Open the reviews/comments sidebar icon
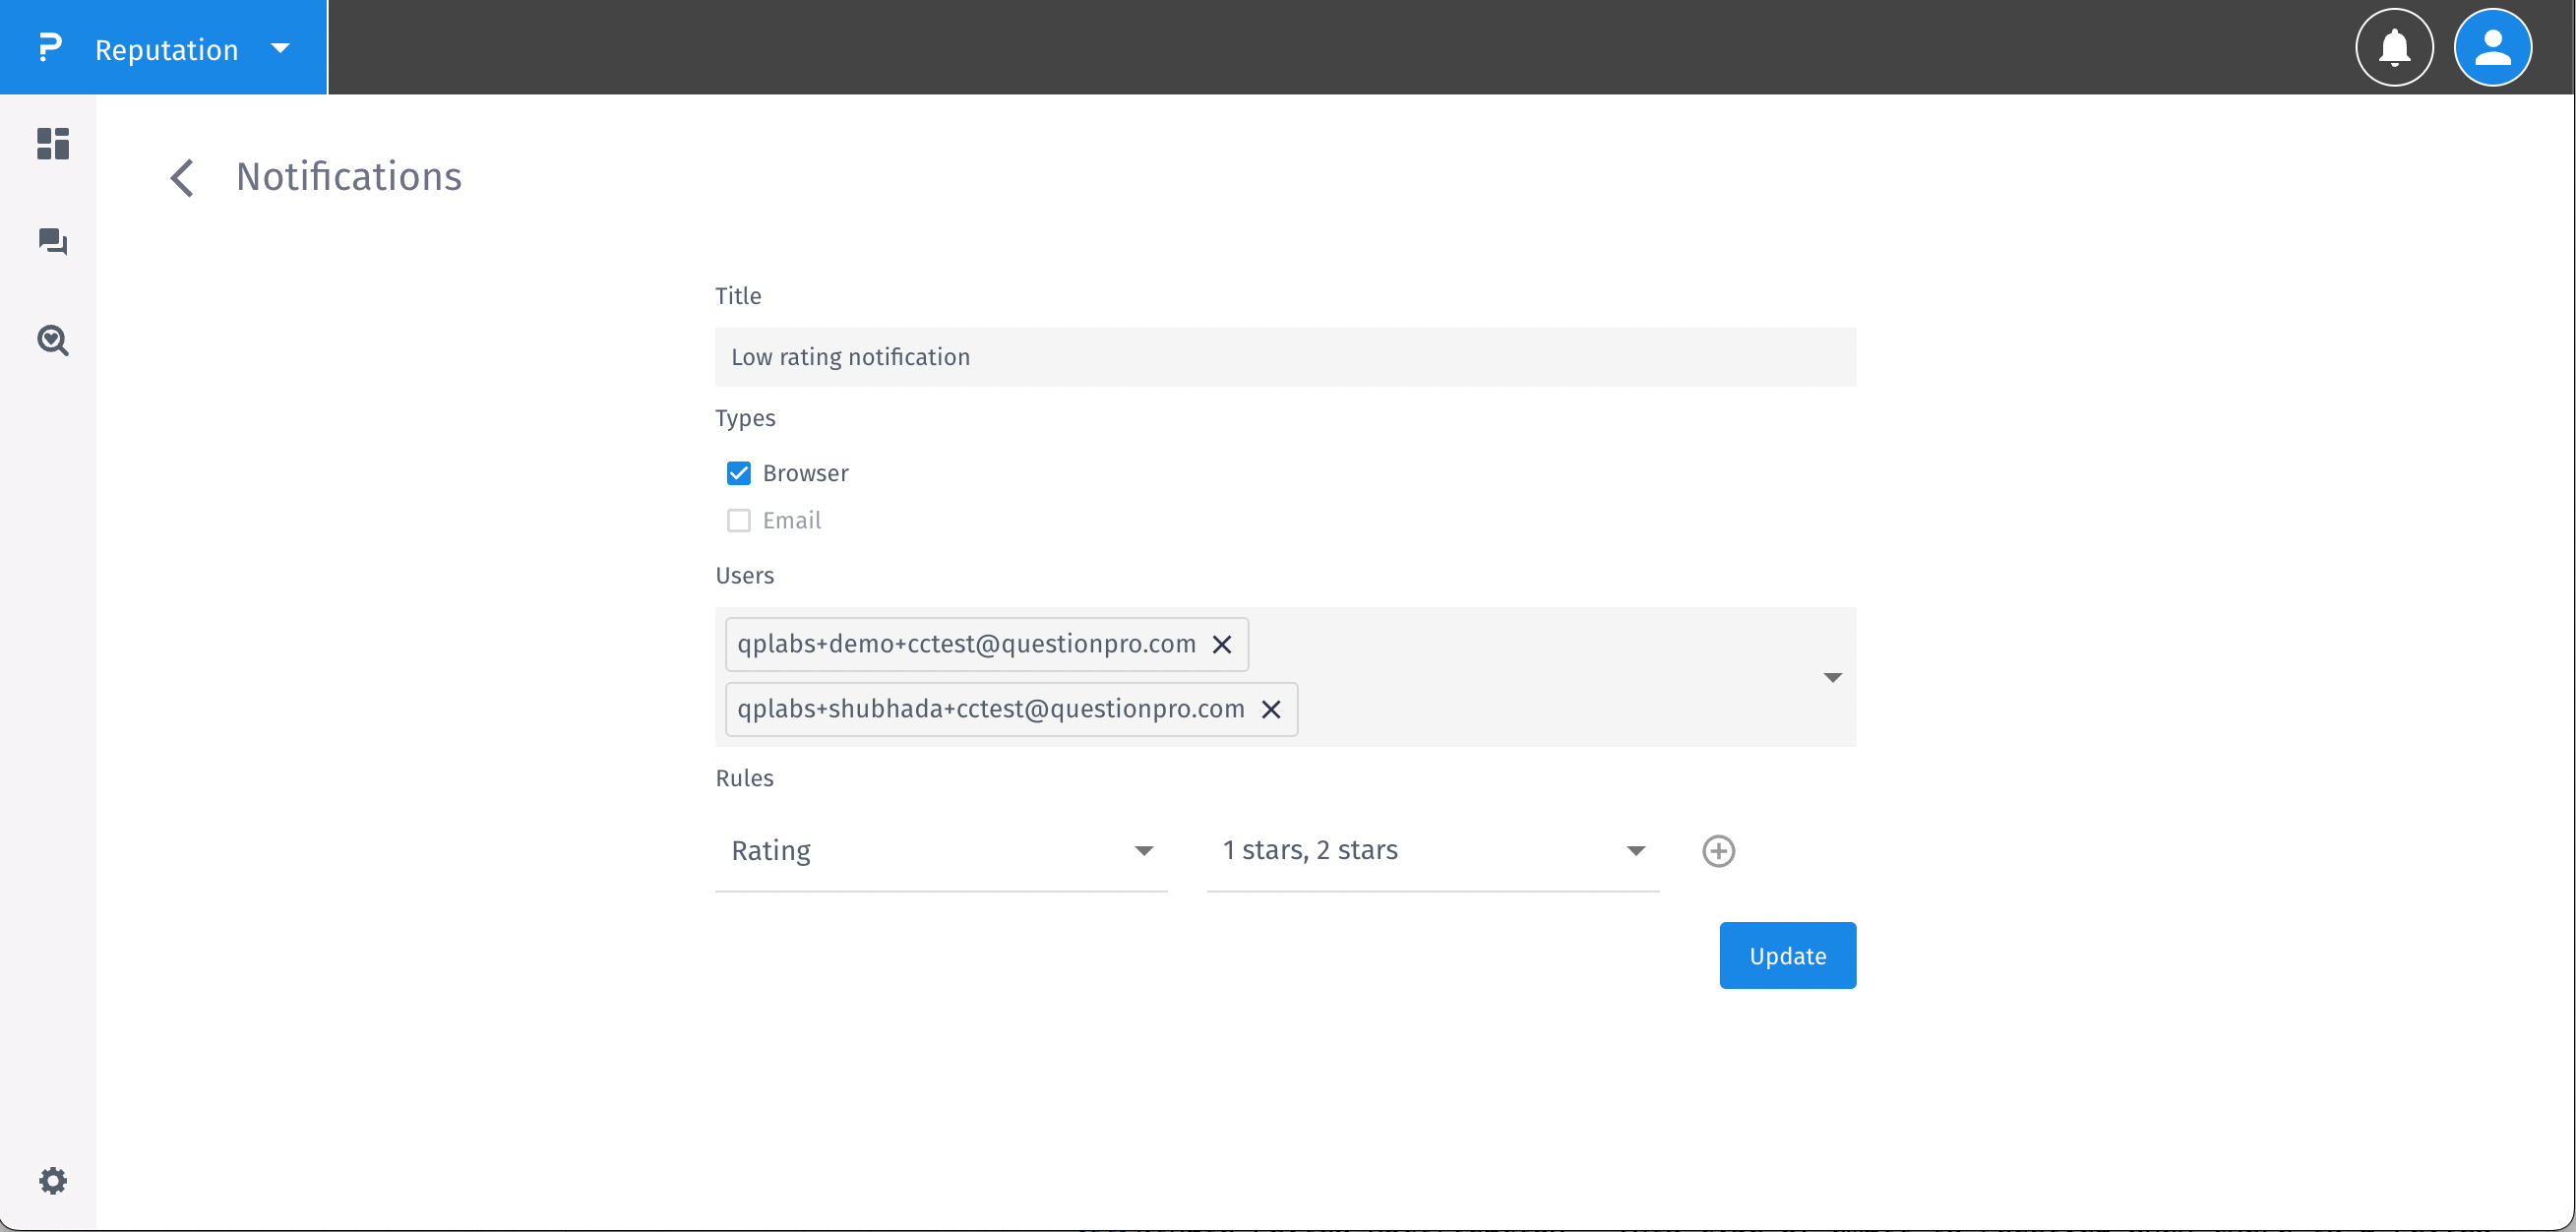 [52, 242]
